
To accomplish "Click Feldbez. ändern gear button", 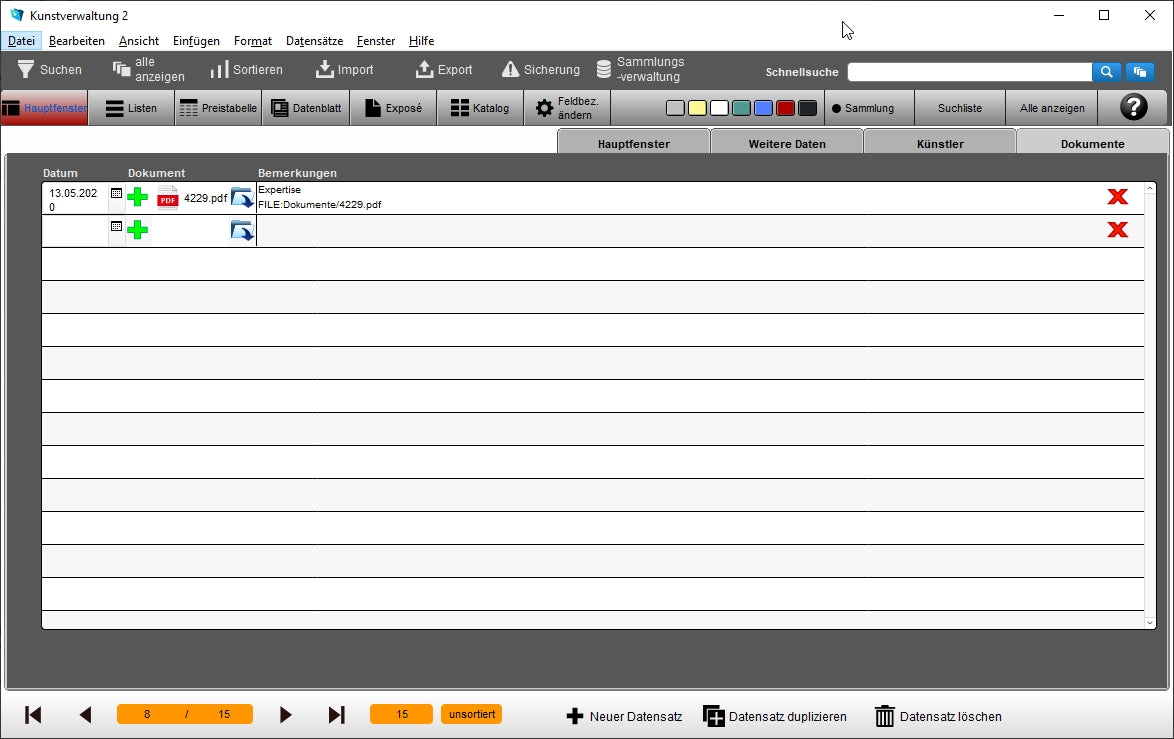I will pyautogui.click(x=566, y=108).
